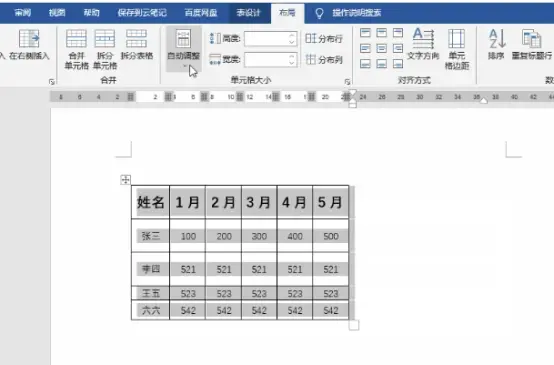Click the cell containing 500

331,236
